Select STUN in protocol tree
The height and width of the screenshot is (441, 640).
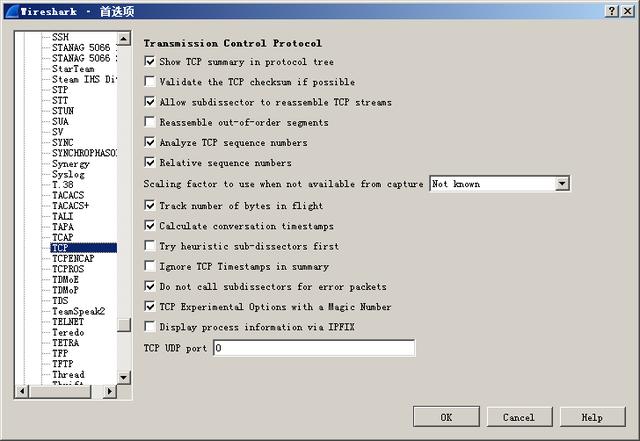pos(63,111)
